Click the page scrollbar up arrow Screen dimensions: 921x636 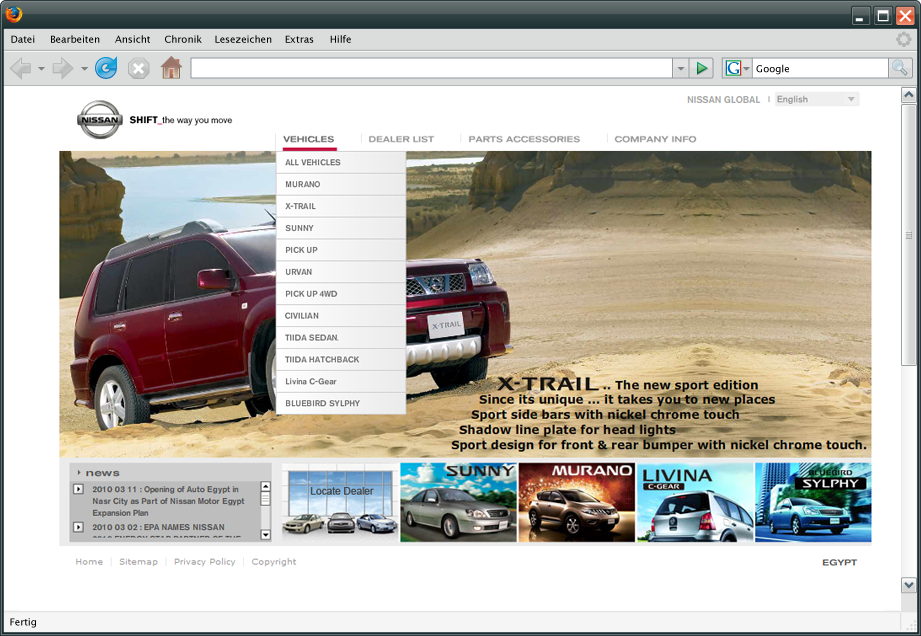908,95
